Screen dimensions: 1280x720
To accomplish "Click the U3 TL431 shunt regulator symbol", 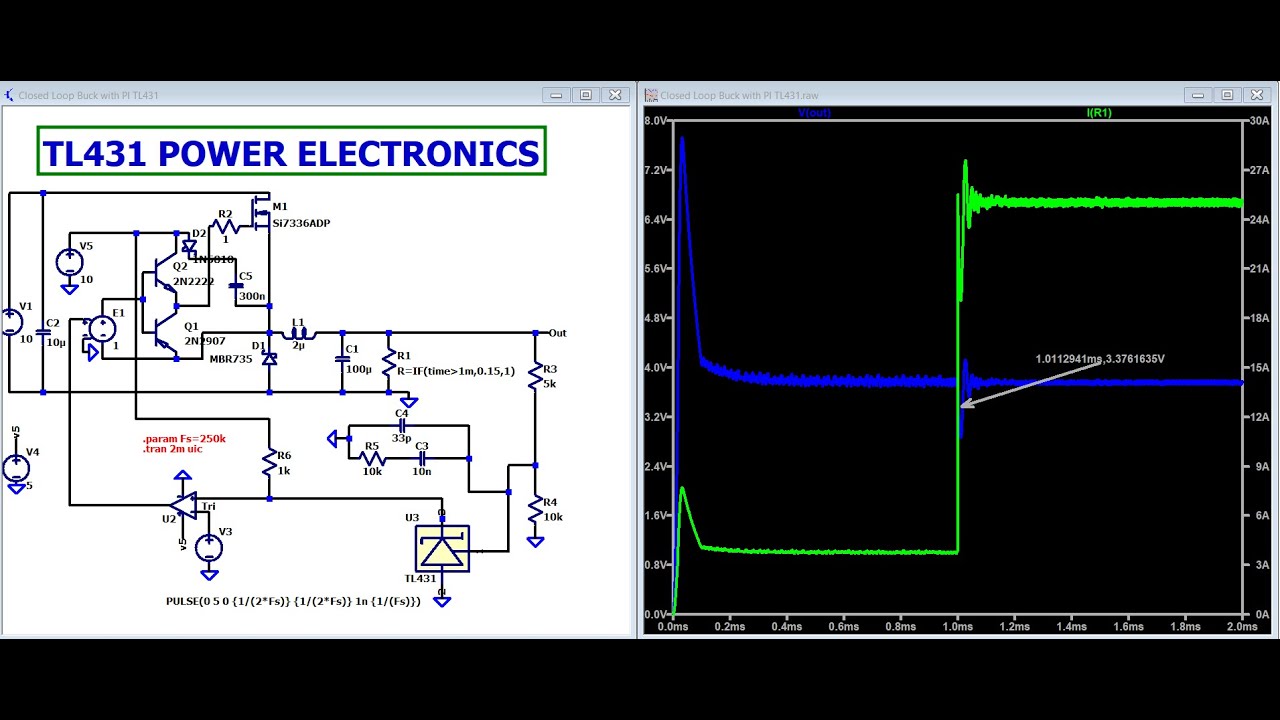I will 442,549.
